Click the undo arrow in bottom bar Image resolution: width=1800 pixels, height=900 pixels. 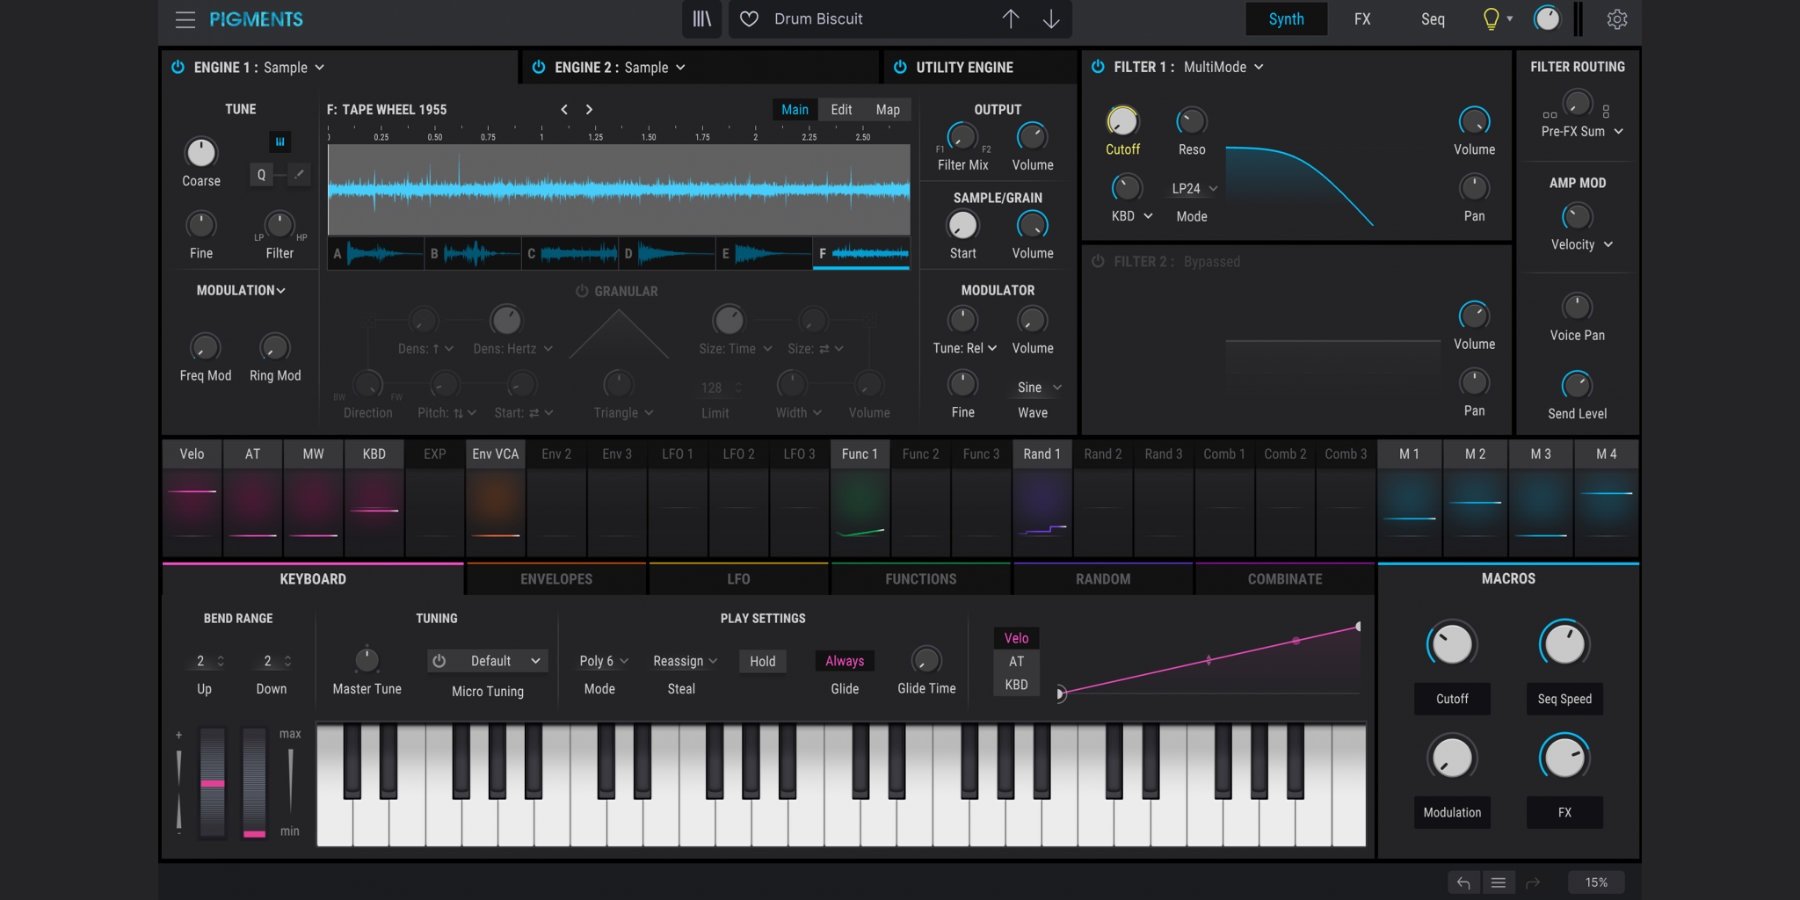pyautogui.click(x=1463, y=882)
